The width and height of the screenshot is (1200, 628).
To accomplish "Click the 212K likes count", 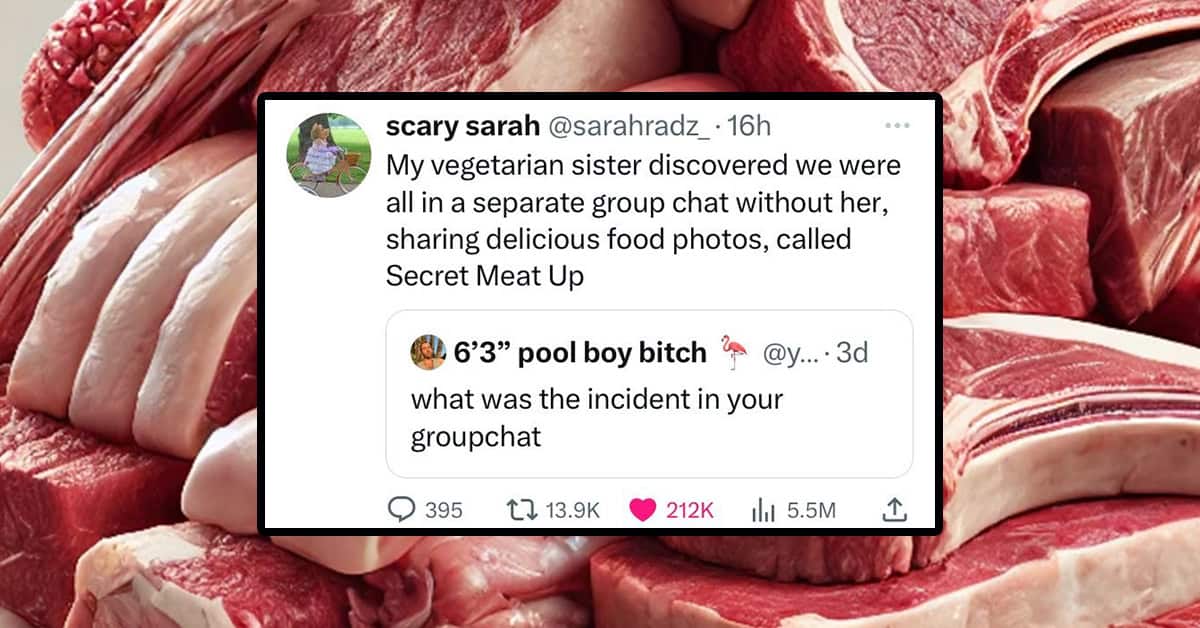I will [x=690, y=510].
